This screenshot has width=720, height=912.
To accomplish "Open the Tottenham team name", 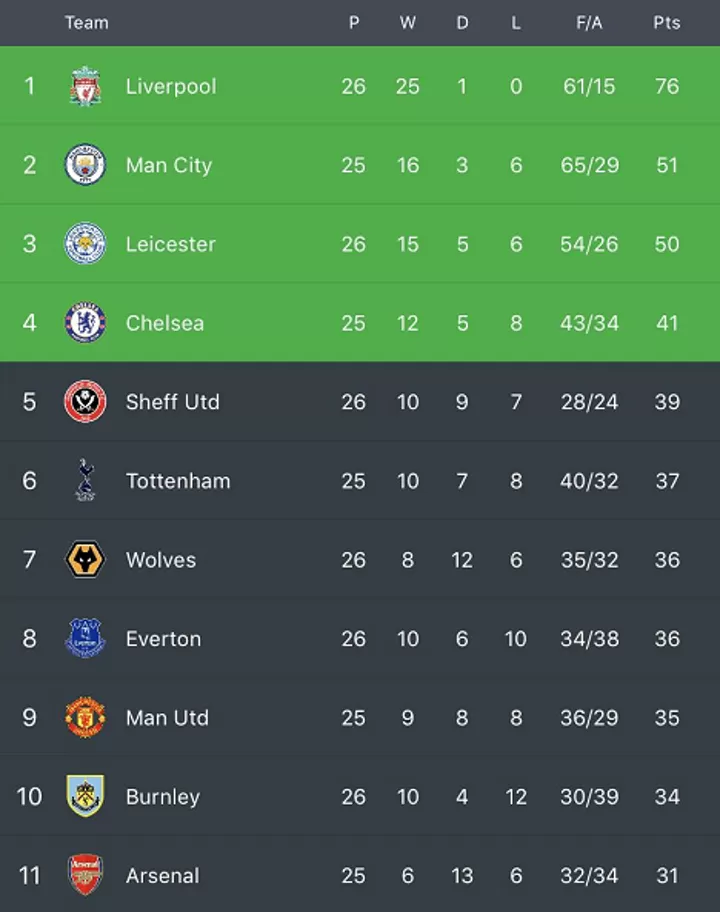I will [x=178, y=481].
